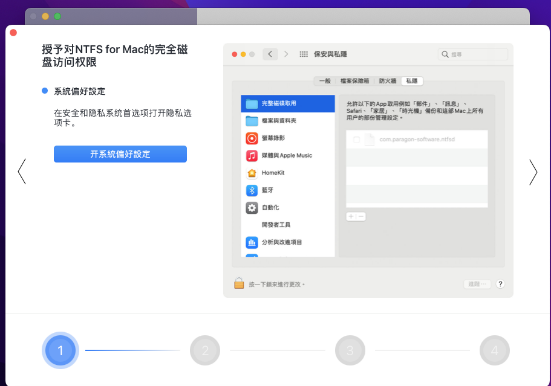Screen dimensions: 551x386
Task: Go to the previous wizard page arrow
Action: tap(22, 171)
